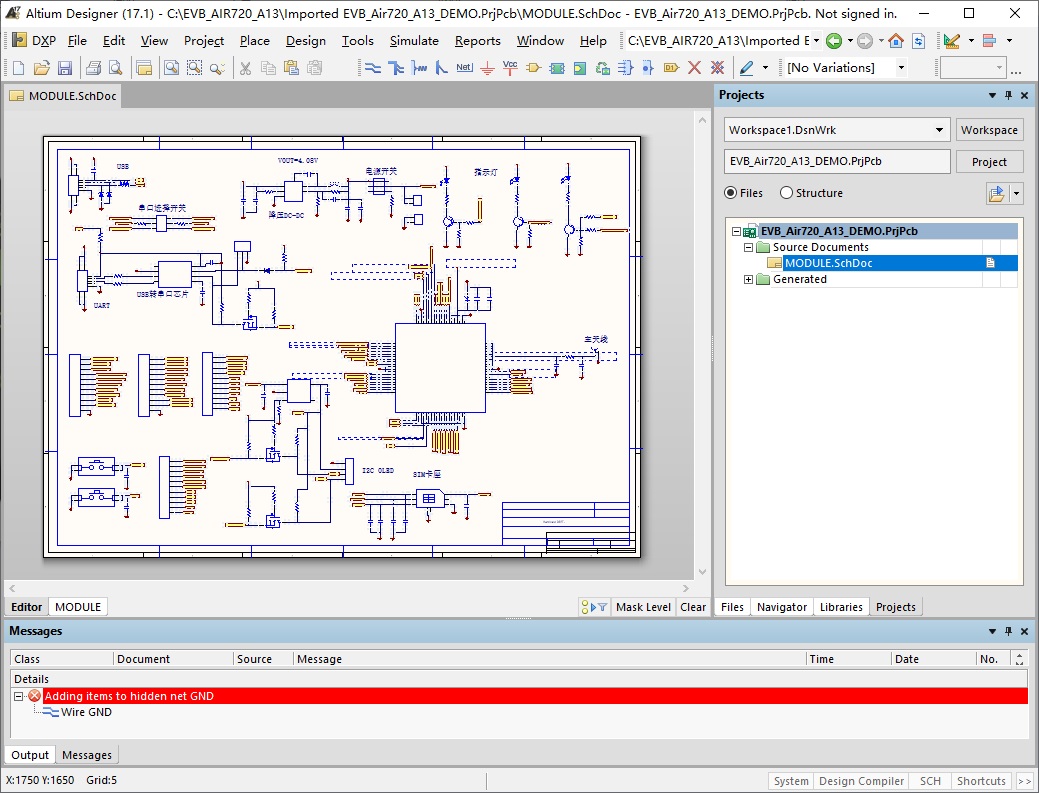Place a No ERC red cross marker

click(694, 68)
